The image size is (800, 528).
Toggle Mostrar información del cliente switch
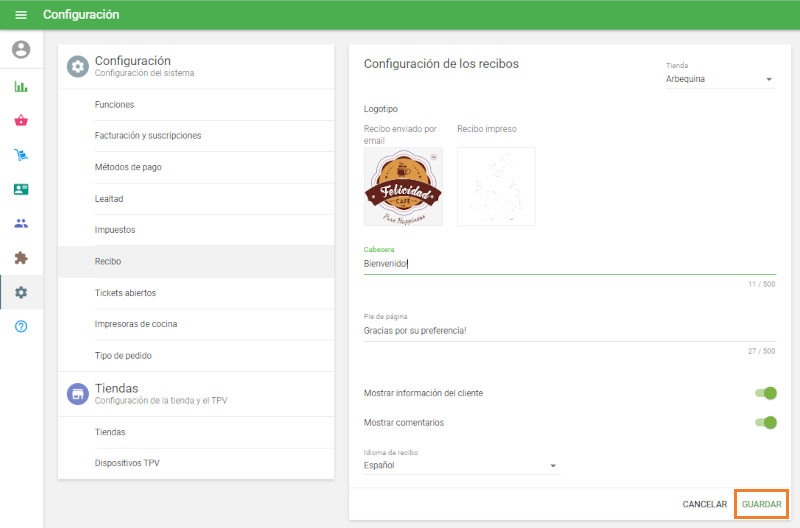tap(765, 393)
